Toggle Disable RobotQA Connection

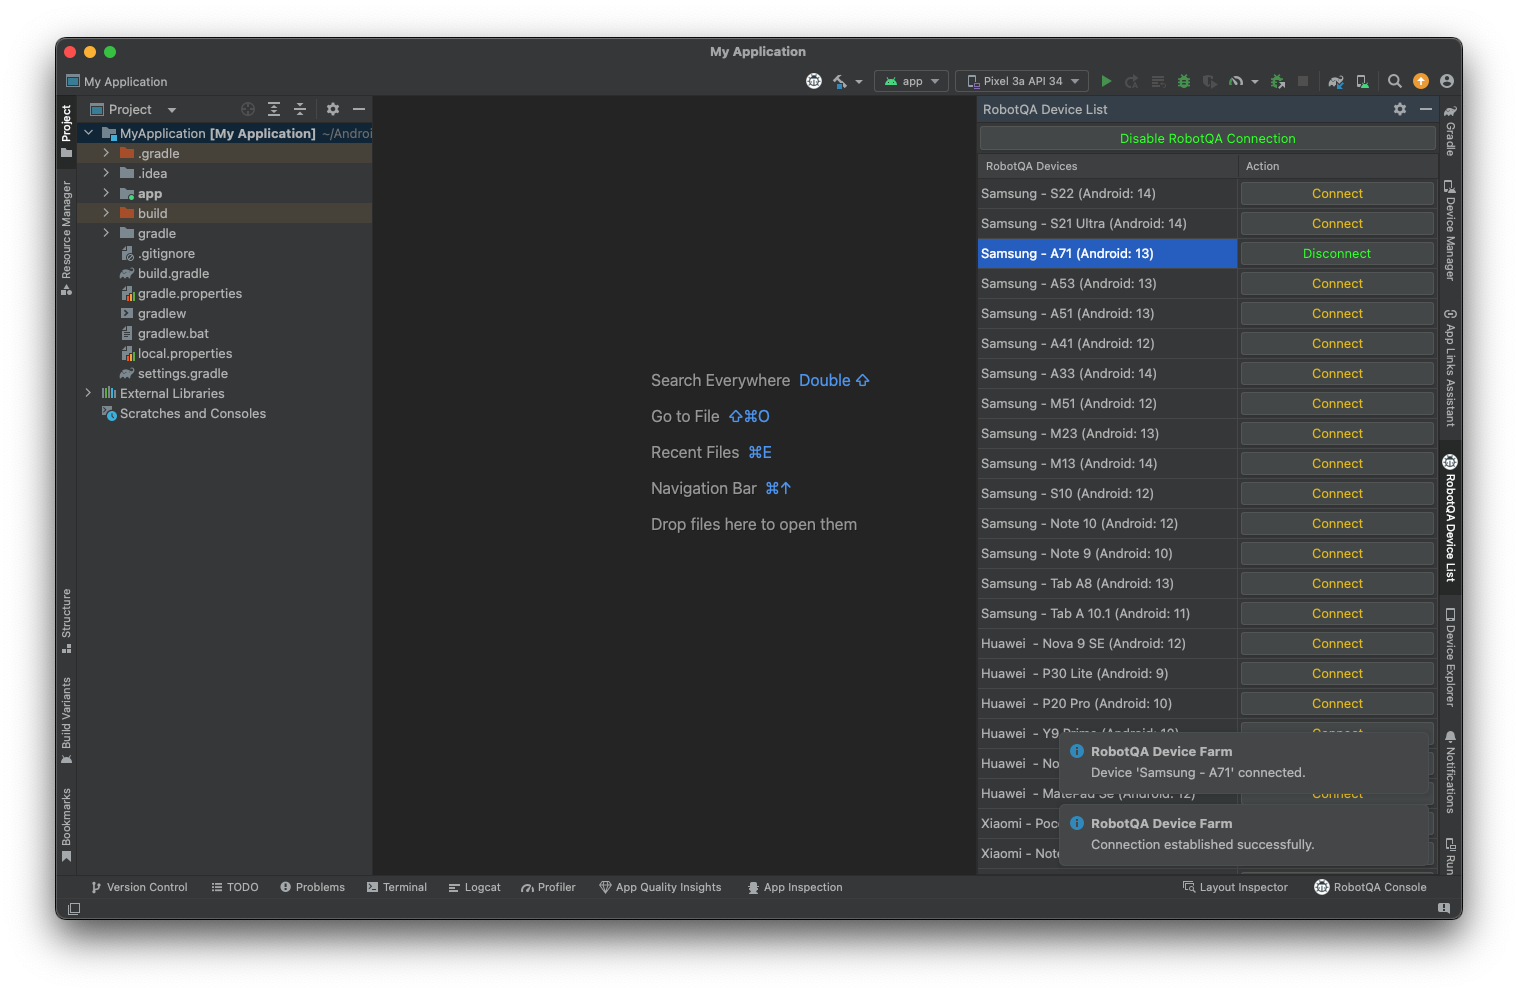1207,139
